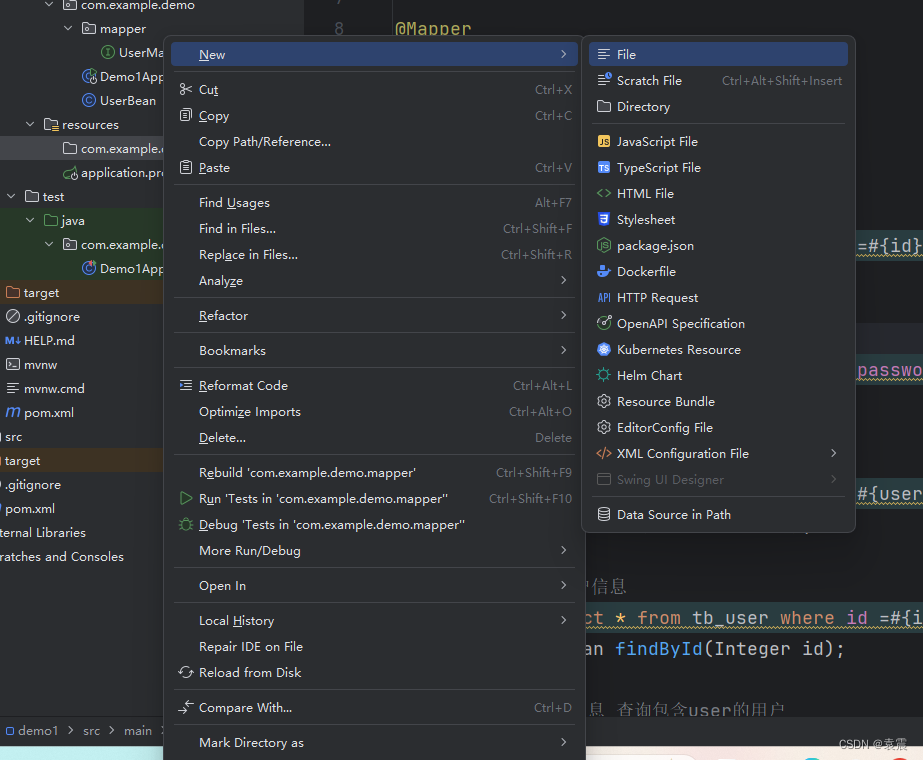Click the Debug 'Tests' bug icon
Screen dimensions: 923x760
186,524
